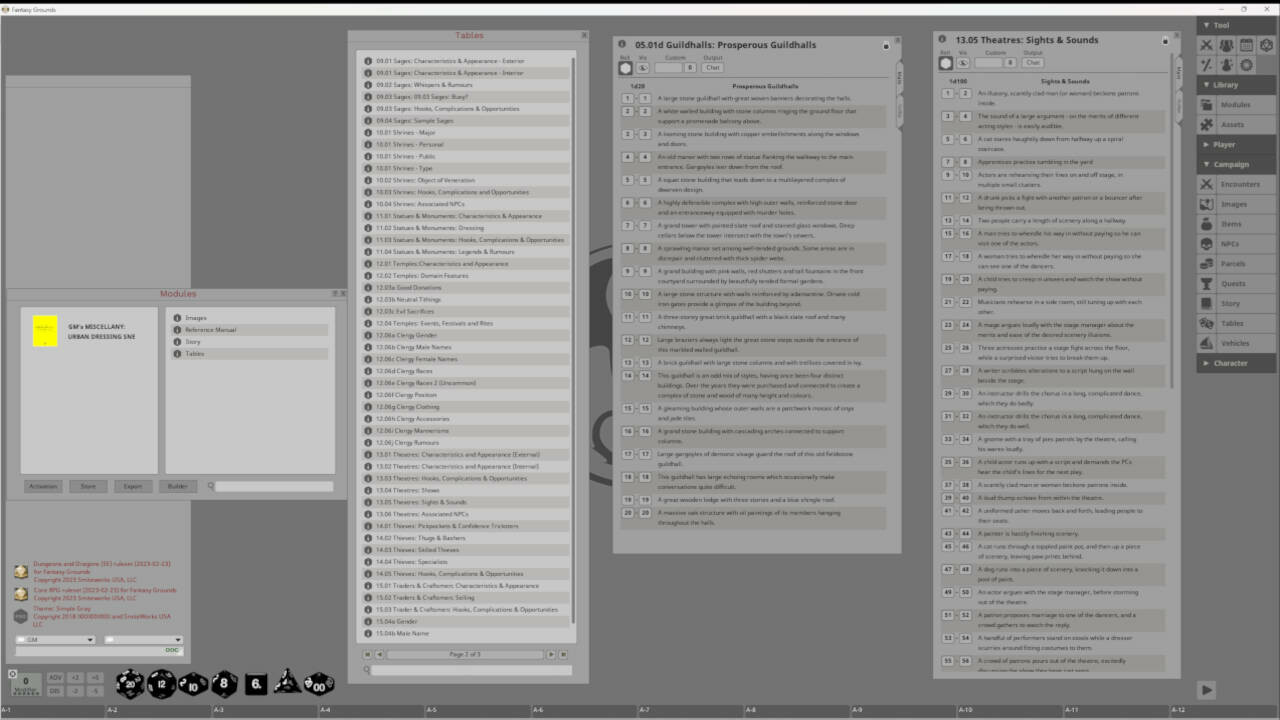Open the Parcels campaign panel

click(x=1236, y=263)
